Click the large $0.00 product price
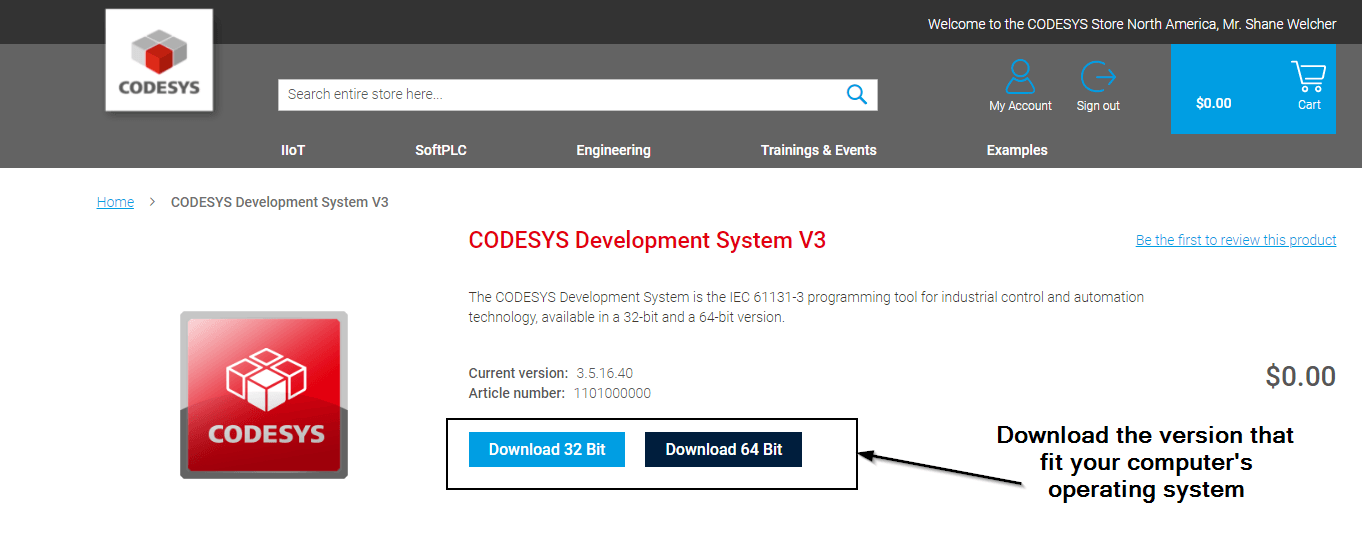This screenshot has height=555, width=1362. click(1300, 376)
